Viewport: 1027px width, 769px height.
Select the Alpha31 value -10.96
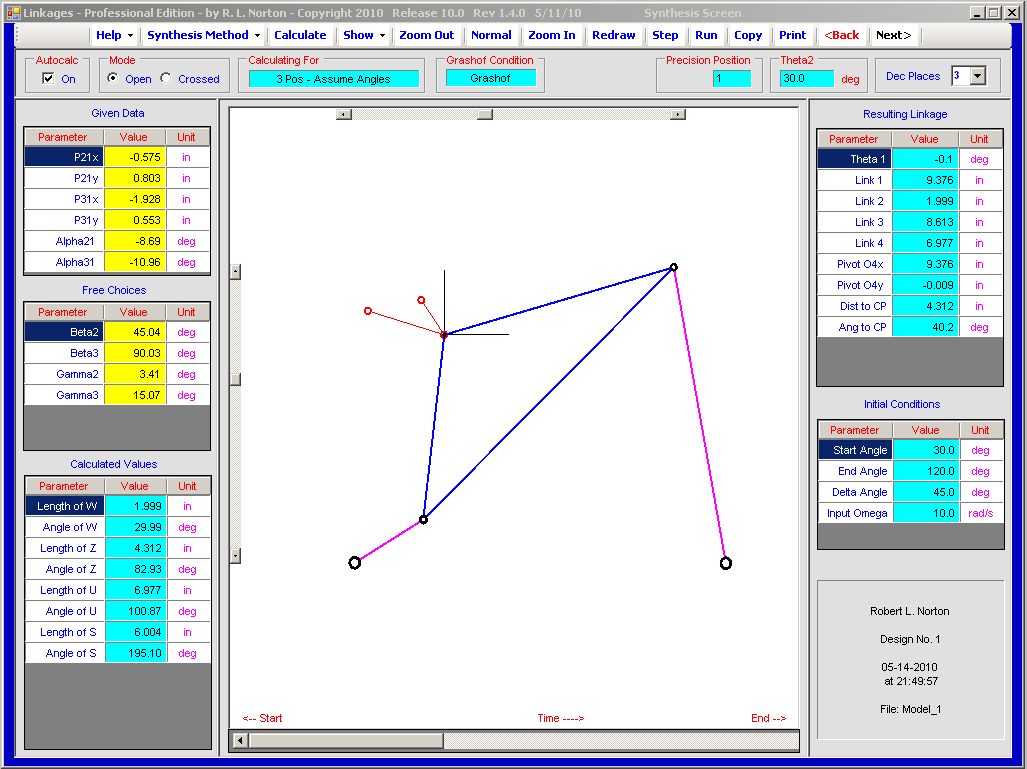click(x=134, y=262)
